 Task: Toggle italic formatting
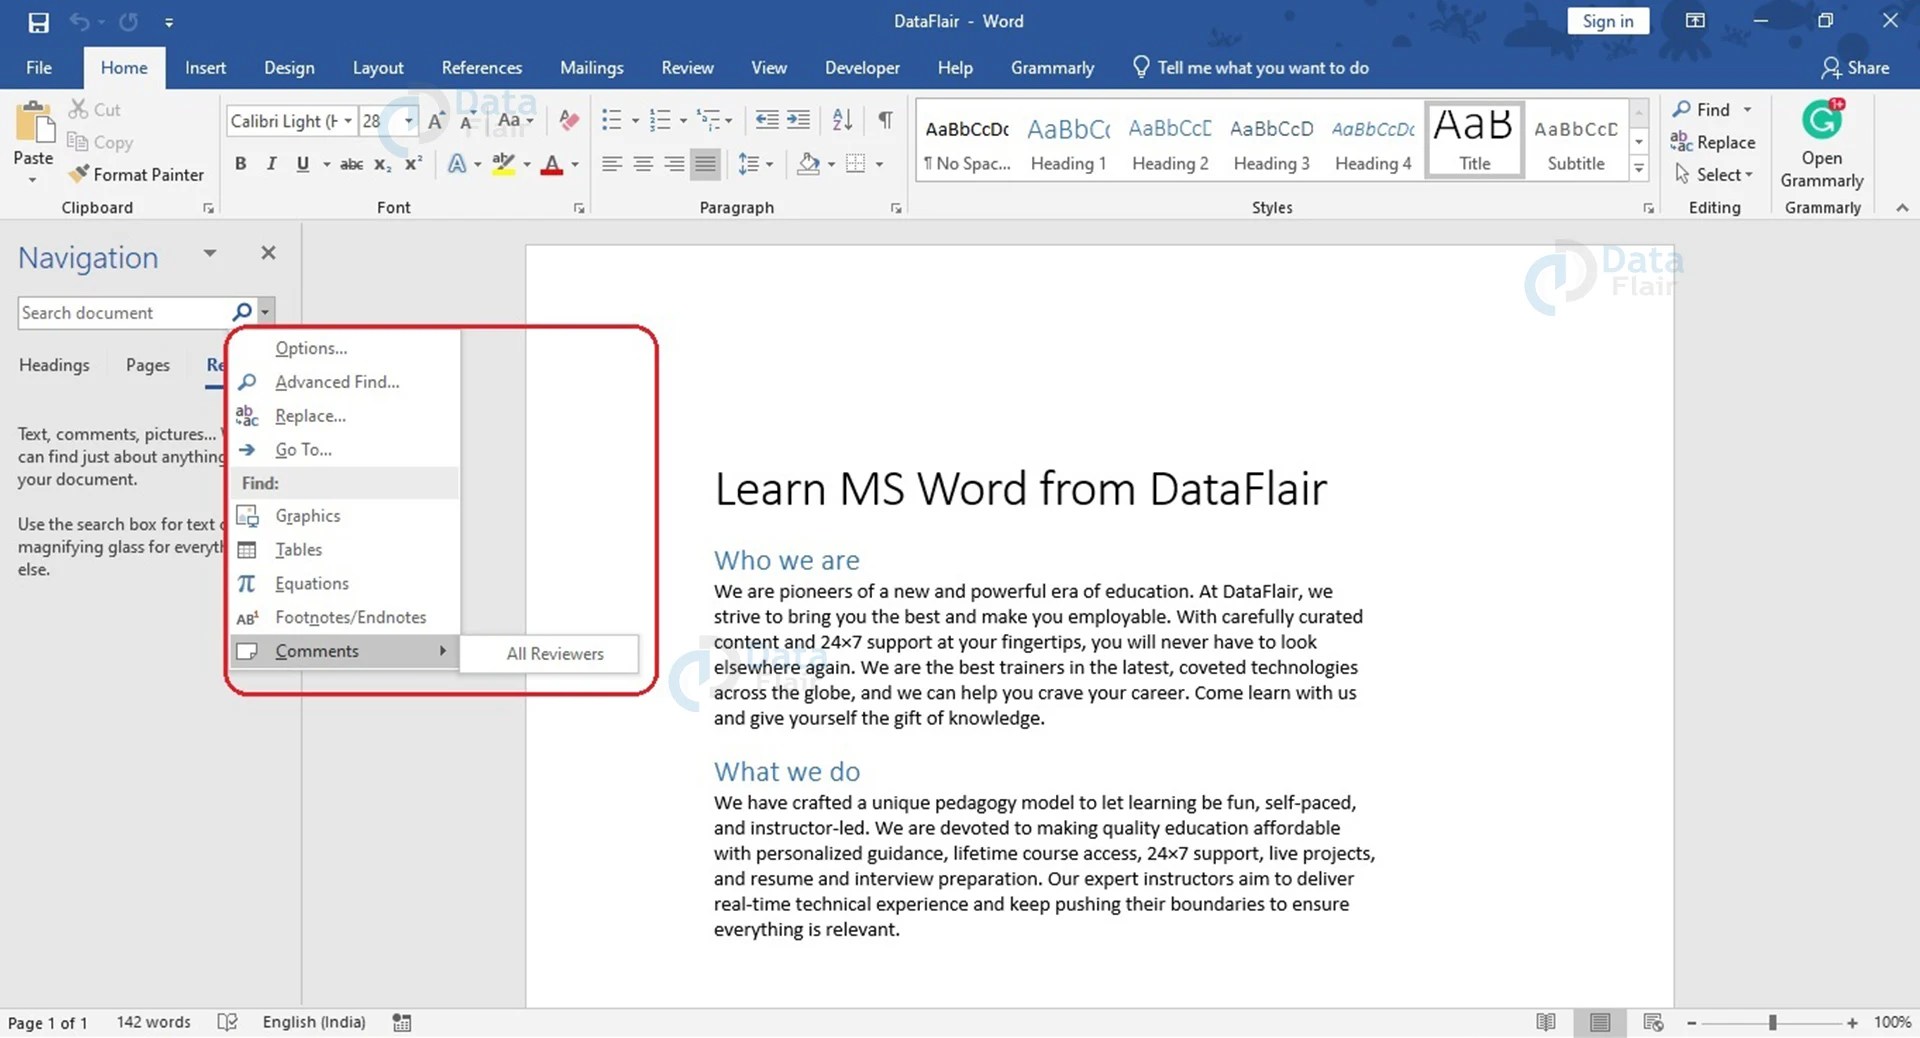coord(271,164)
